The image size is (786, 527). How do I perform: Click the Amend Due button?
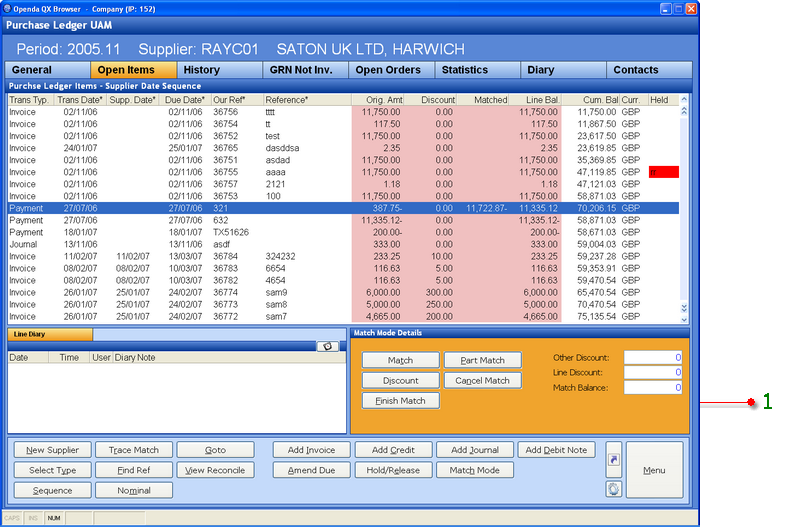(x=311, y=470)
